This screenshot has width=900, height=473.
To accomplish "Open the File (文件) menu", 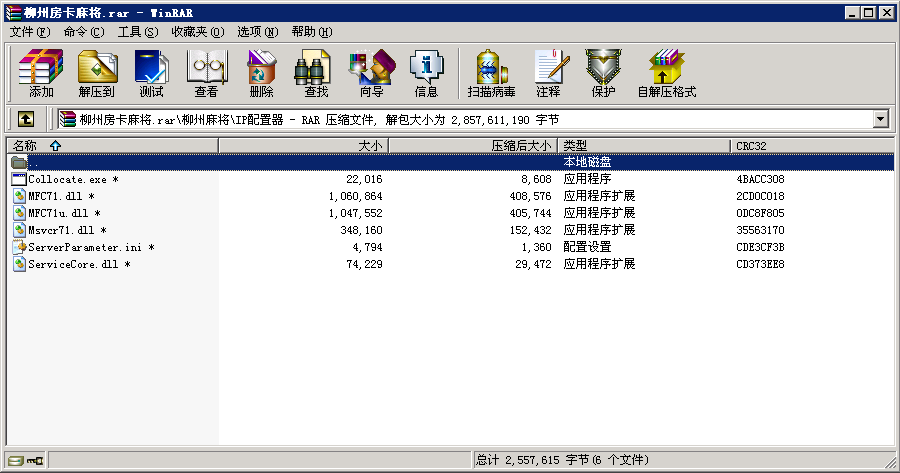I will point(29,32).
